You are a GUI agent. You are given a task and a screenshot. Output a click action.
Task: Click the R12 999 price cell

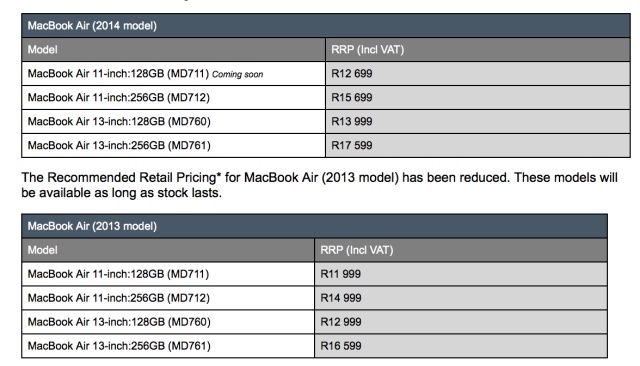461,322
